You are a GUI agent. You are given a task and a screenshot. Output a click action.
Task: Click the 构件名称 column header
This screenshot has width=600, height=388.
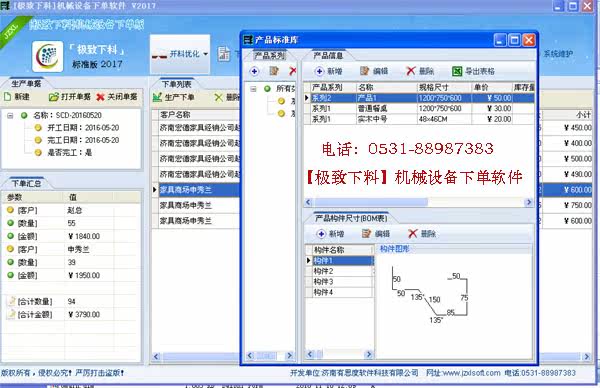click(x=342, y=250)
